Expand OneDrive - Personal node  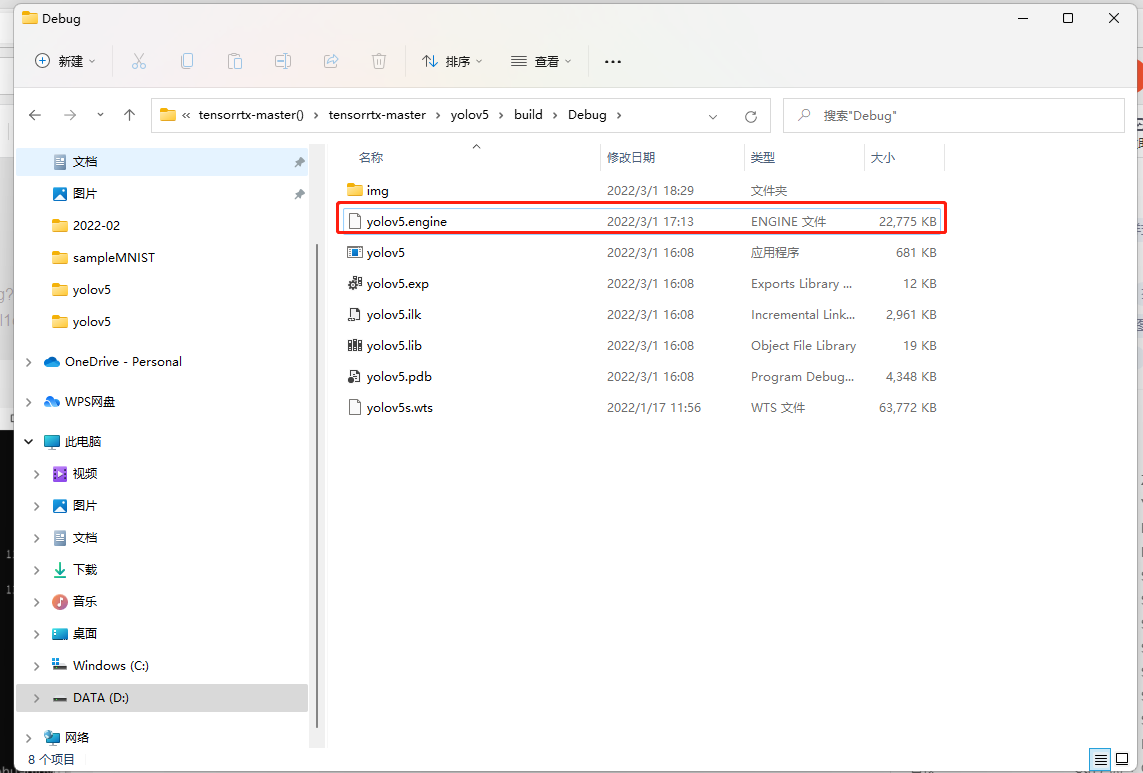click(x=29, y=362)
